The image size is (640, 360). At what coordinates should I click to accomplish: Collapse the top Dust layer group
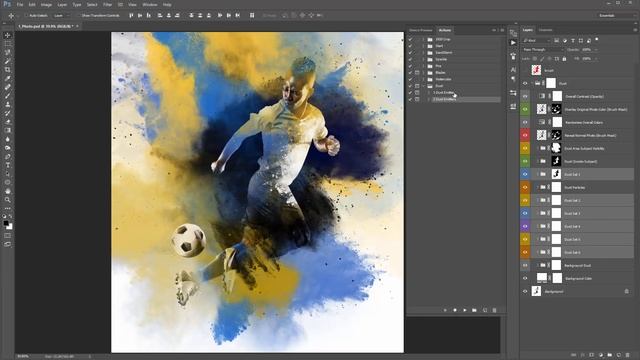[532, 83]
